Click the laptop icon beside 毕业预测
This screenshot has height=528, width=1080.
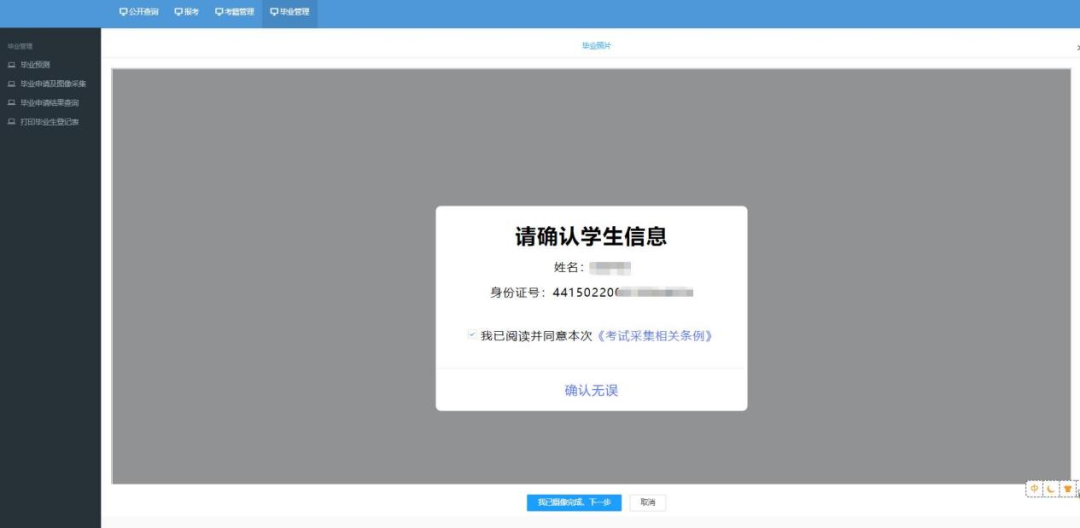coord(12,65)
